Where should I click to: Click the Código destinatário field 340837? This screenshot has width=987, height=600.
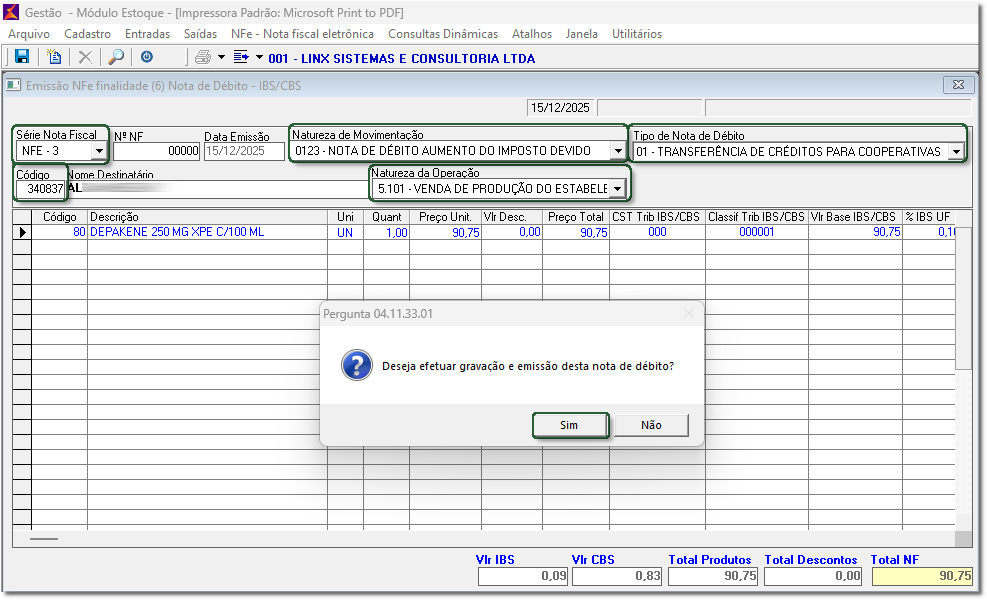[40, 189]
